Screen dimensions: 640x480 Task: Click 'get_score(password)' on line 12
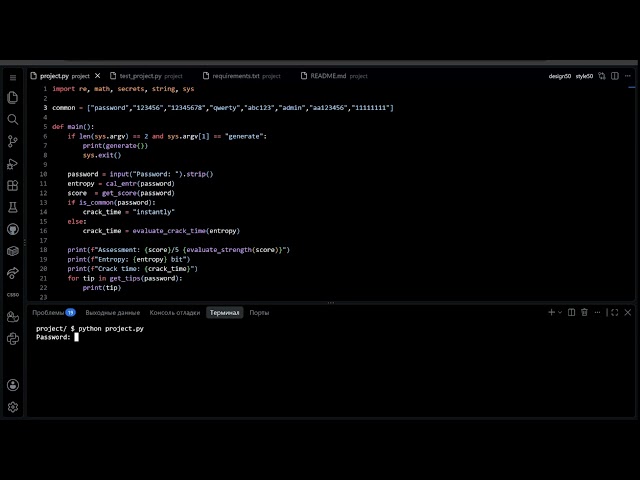click(138, 193)
